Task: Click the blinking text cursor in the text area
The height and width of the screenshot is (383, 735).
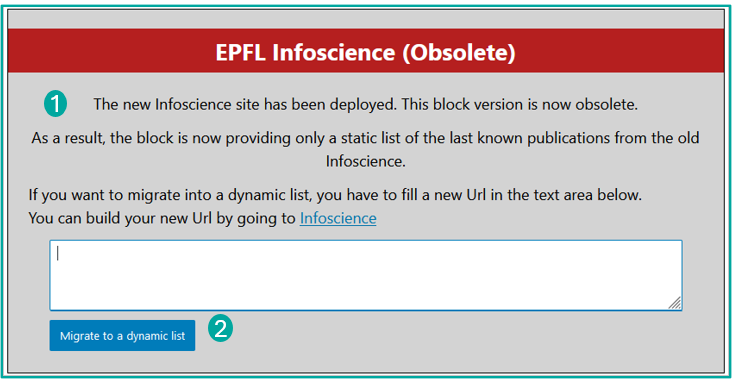Action: click(58, 254)
